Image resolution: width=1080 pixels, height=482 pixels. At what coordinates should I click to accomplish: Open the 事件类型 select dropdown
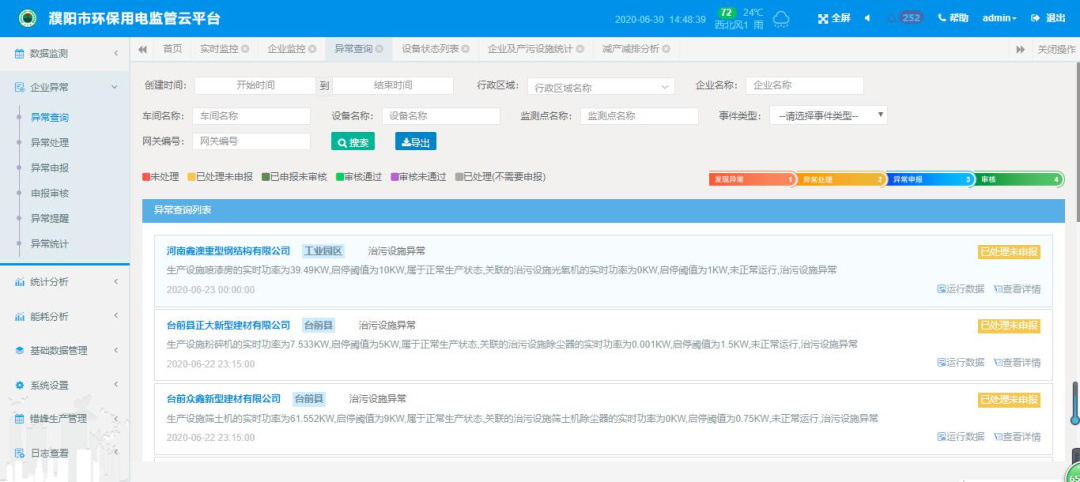(x=828, y=116)
